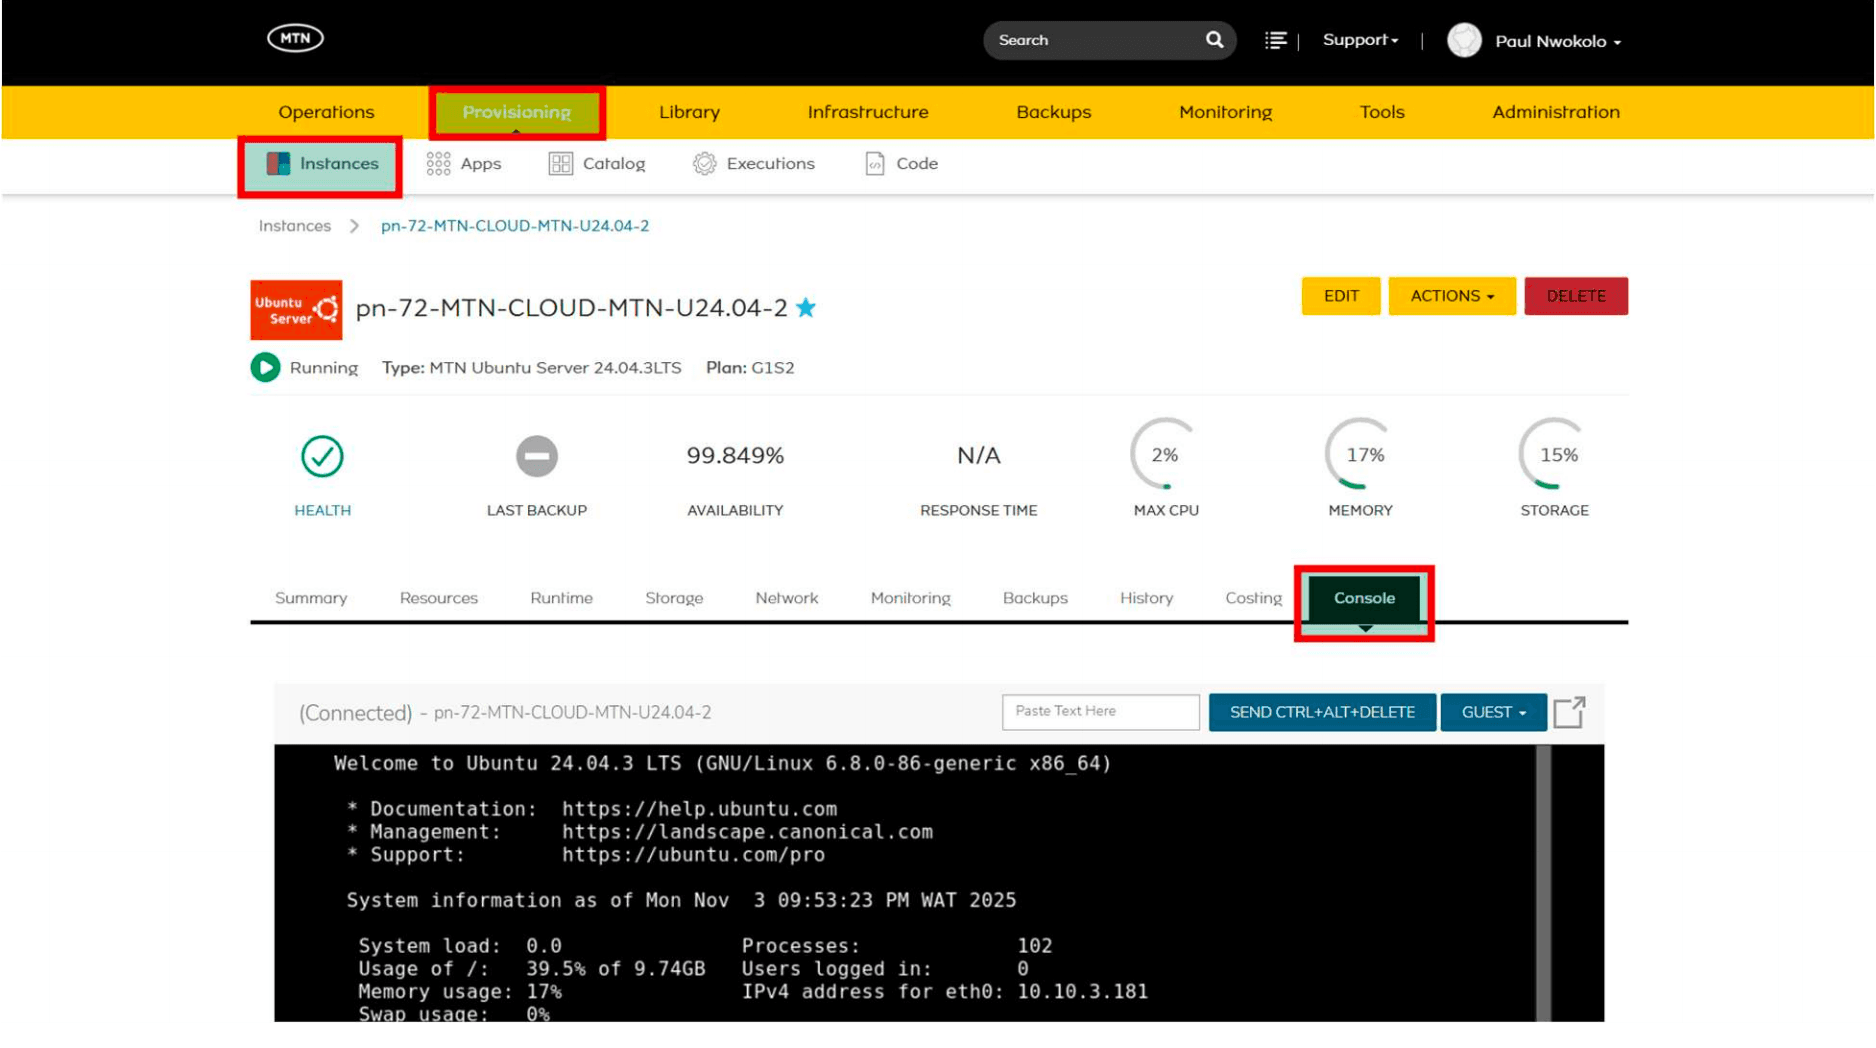Image resolution: width=1876 pixels, height=1048 pixels.
Task: Expand the Actions dropdown button
Action: tap(1452, 296)
